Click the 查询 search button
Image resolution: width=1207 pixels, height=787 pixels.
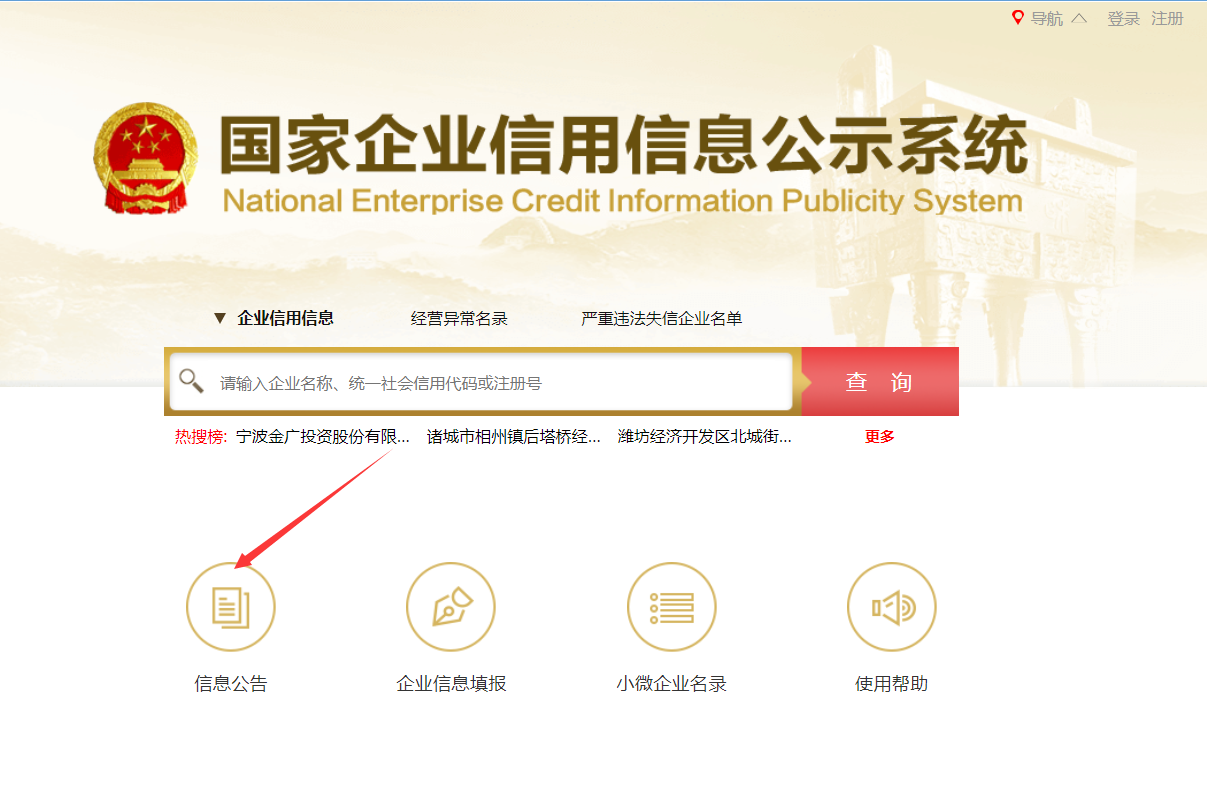coord(880,381)
